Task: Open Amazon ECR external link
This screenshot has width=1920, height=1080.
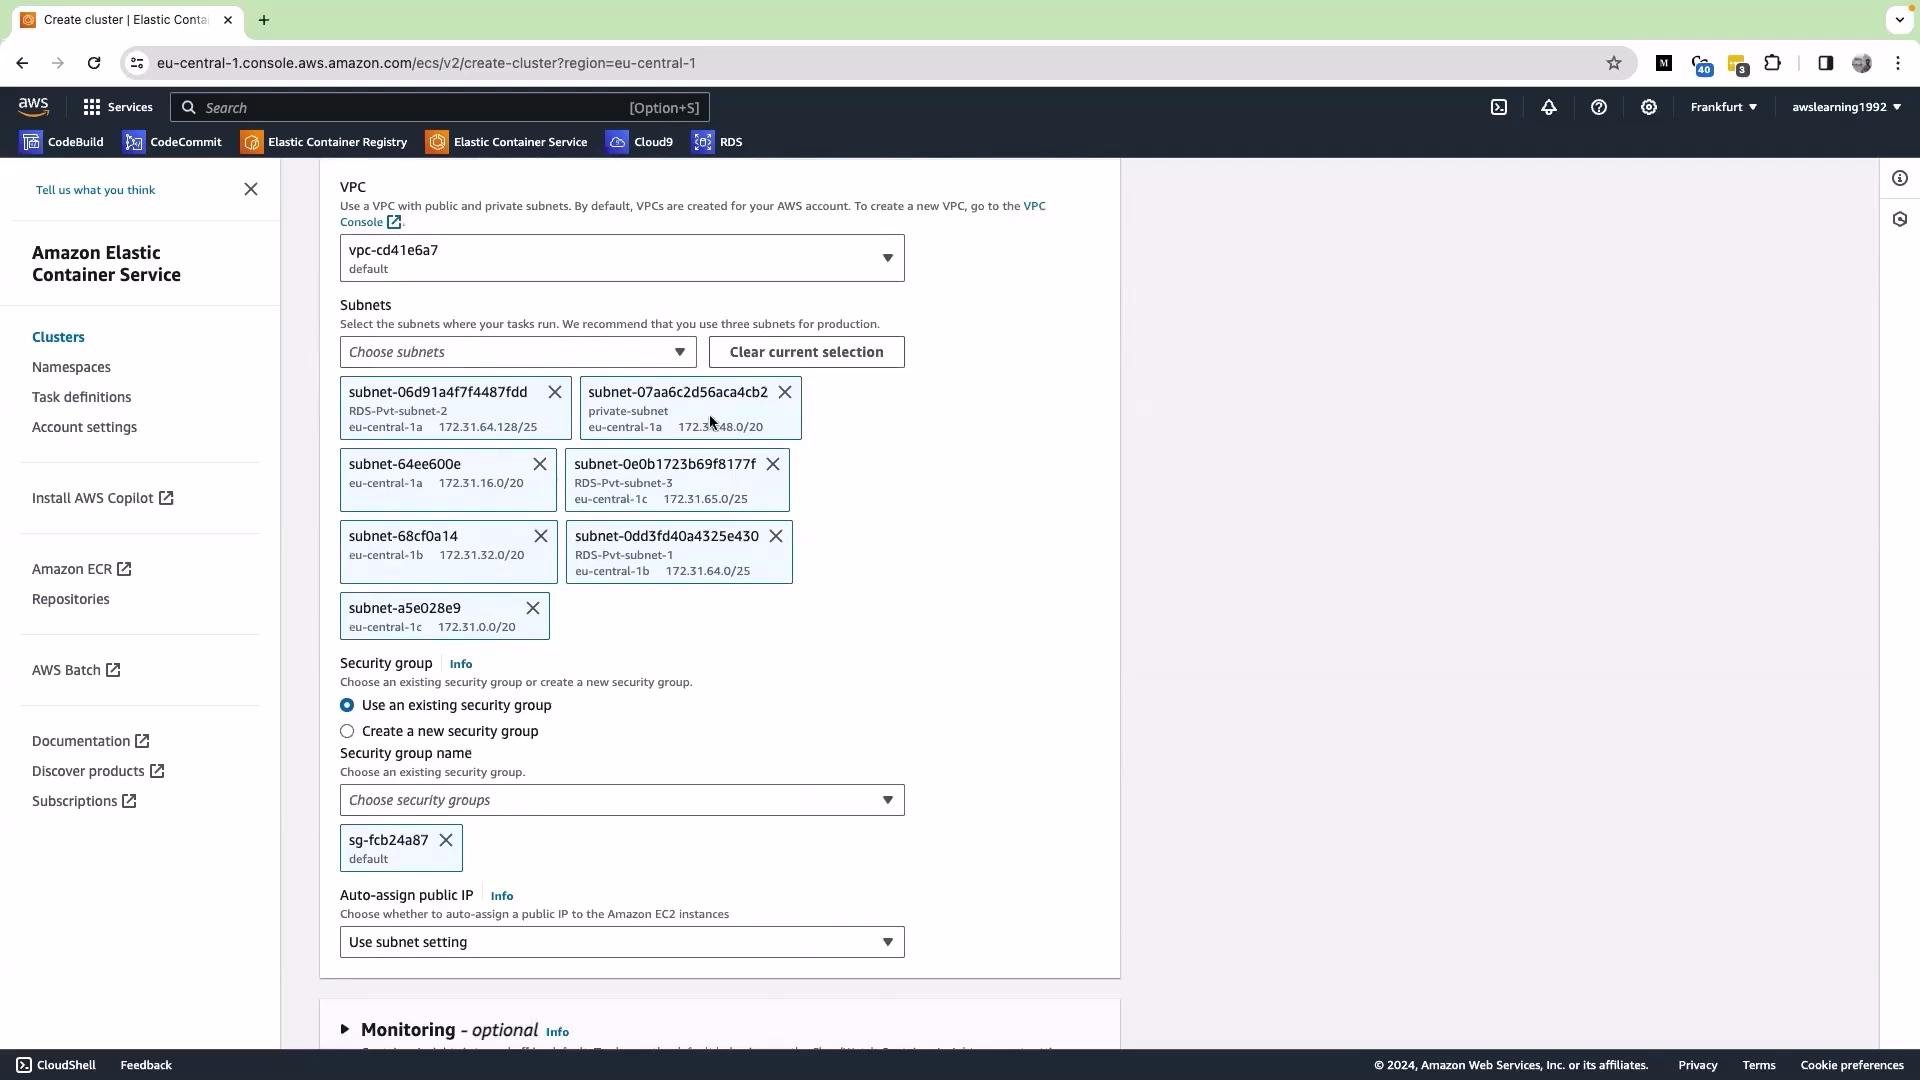Action: (x=81, y=569)
